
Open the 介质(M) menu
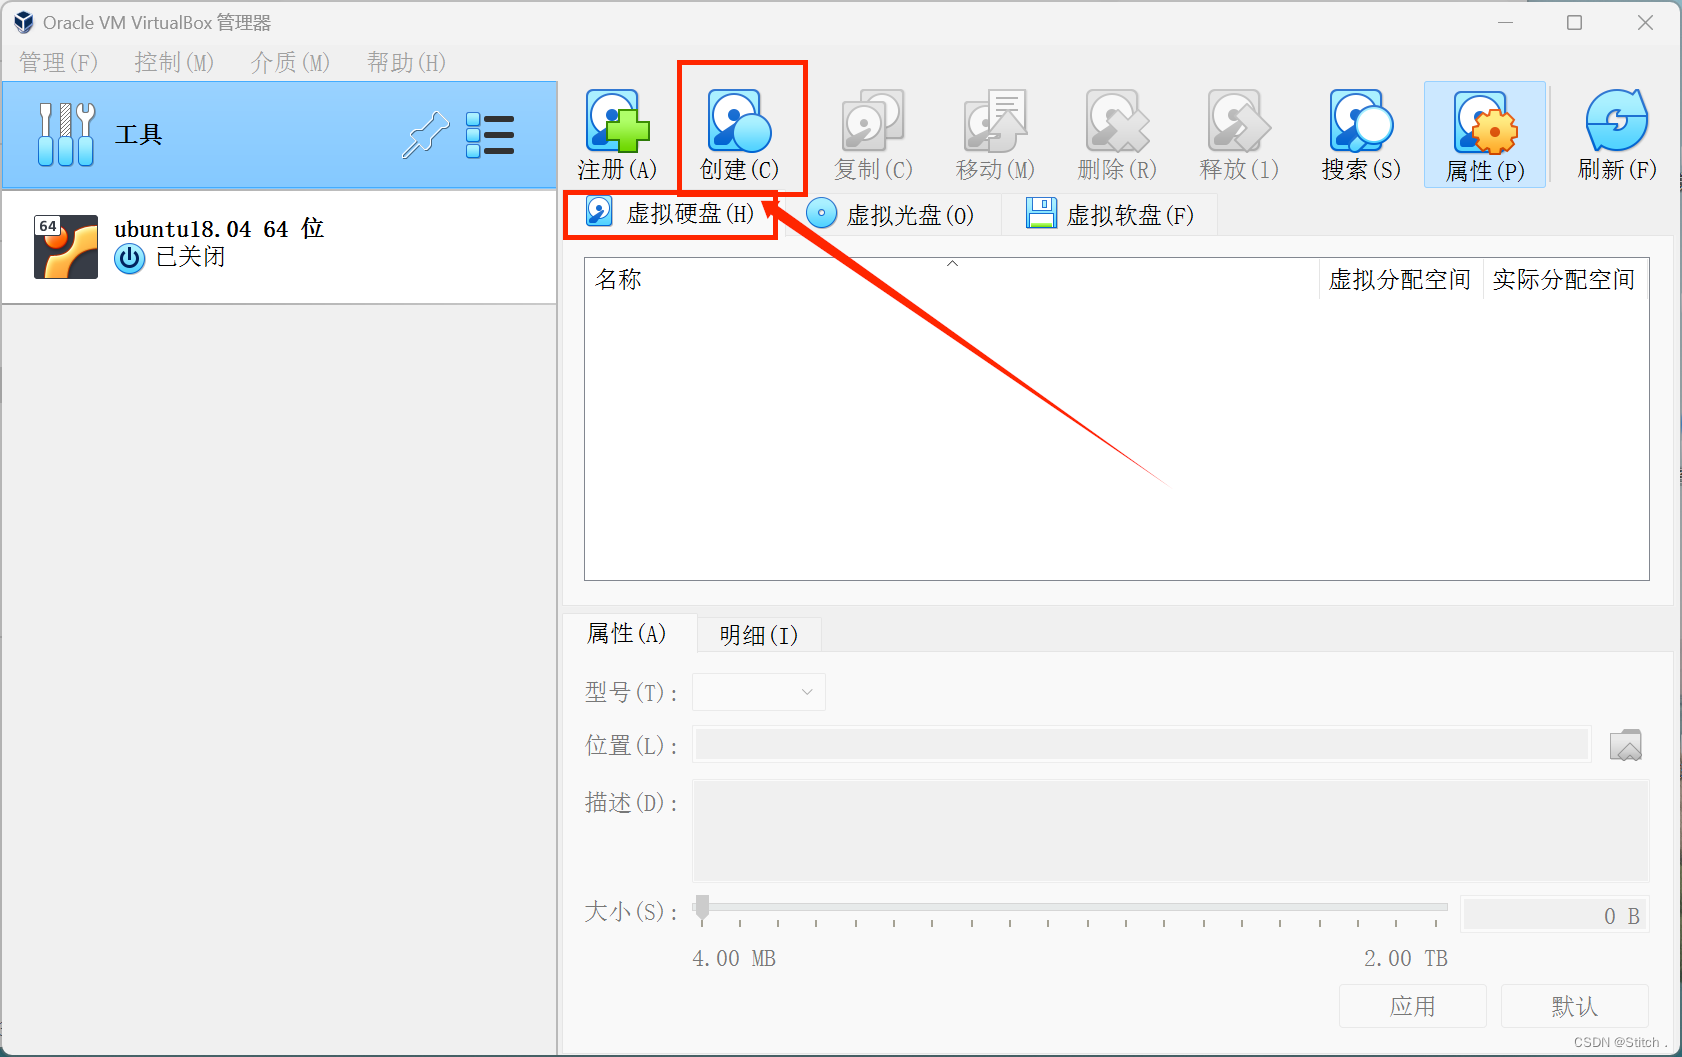291,62
